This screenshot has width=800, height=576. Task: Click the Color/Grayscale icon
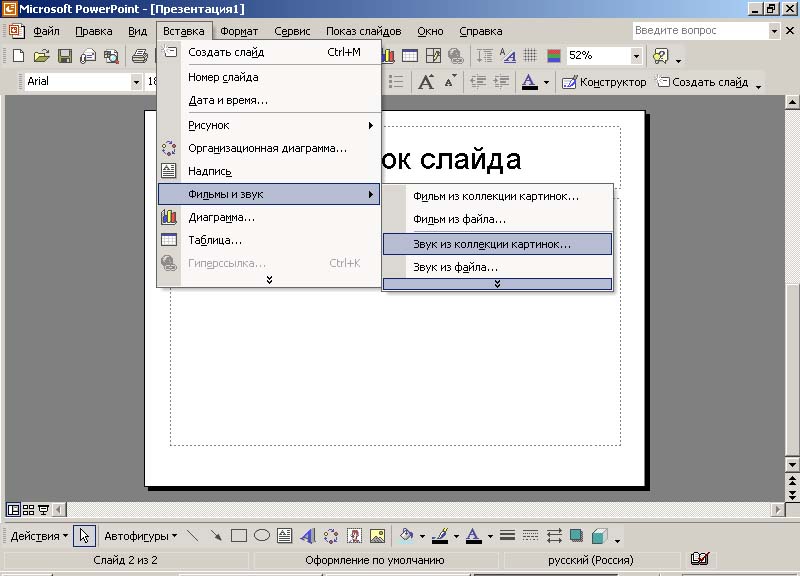[x=554, y=56]
